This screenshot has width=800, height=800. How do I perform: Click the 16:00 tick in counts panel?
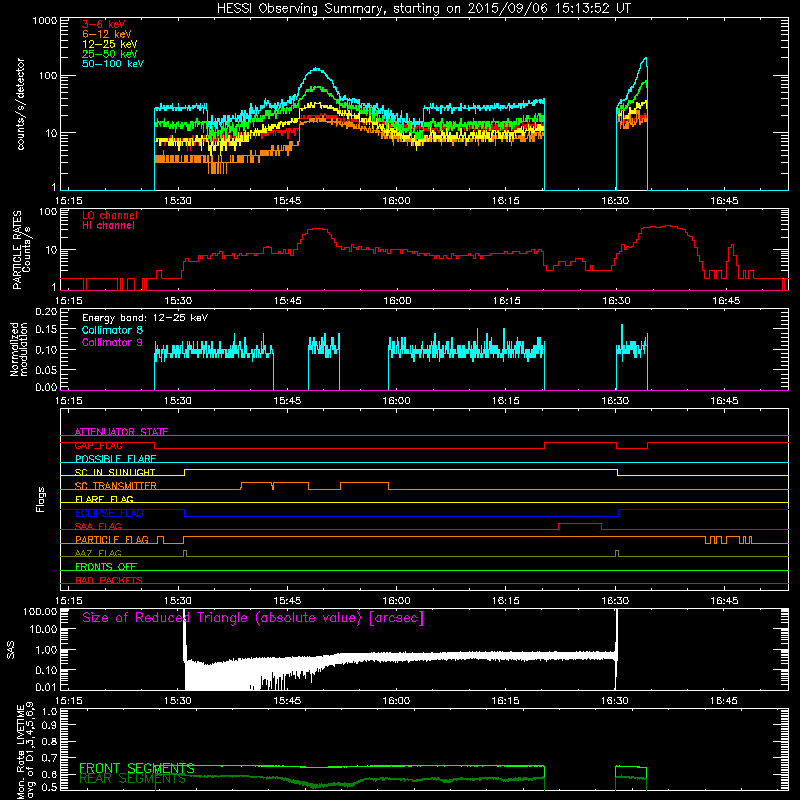click(x=396, y=201)
